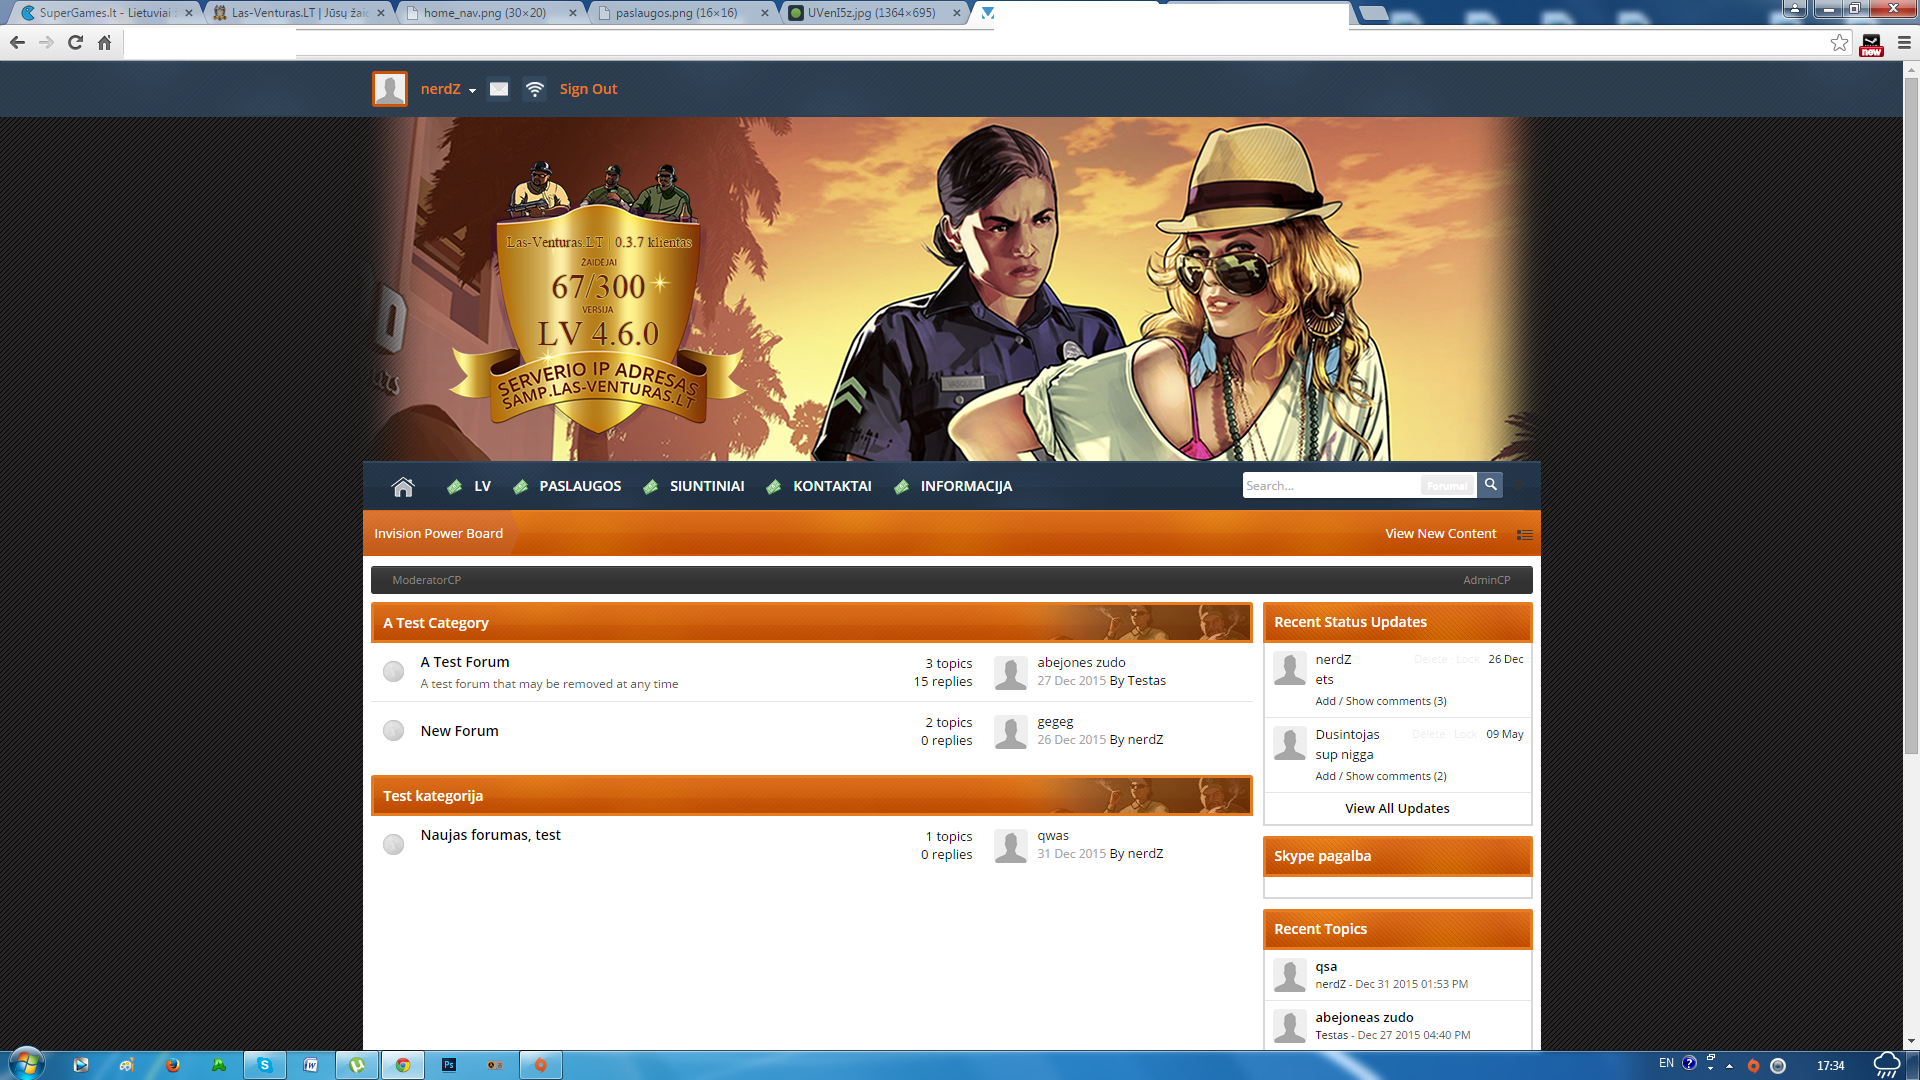The image size is (1920, 1080).
Task: Open Photoshop from taskbar
Action: click(449, 1065)
